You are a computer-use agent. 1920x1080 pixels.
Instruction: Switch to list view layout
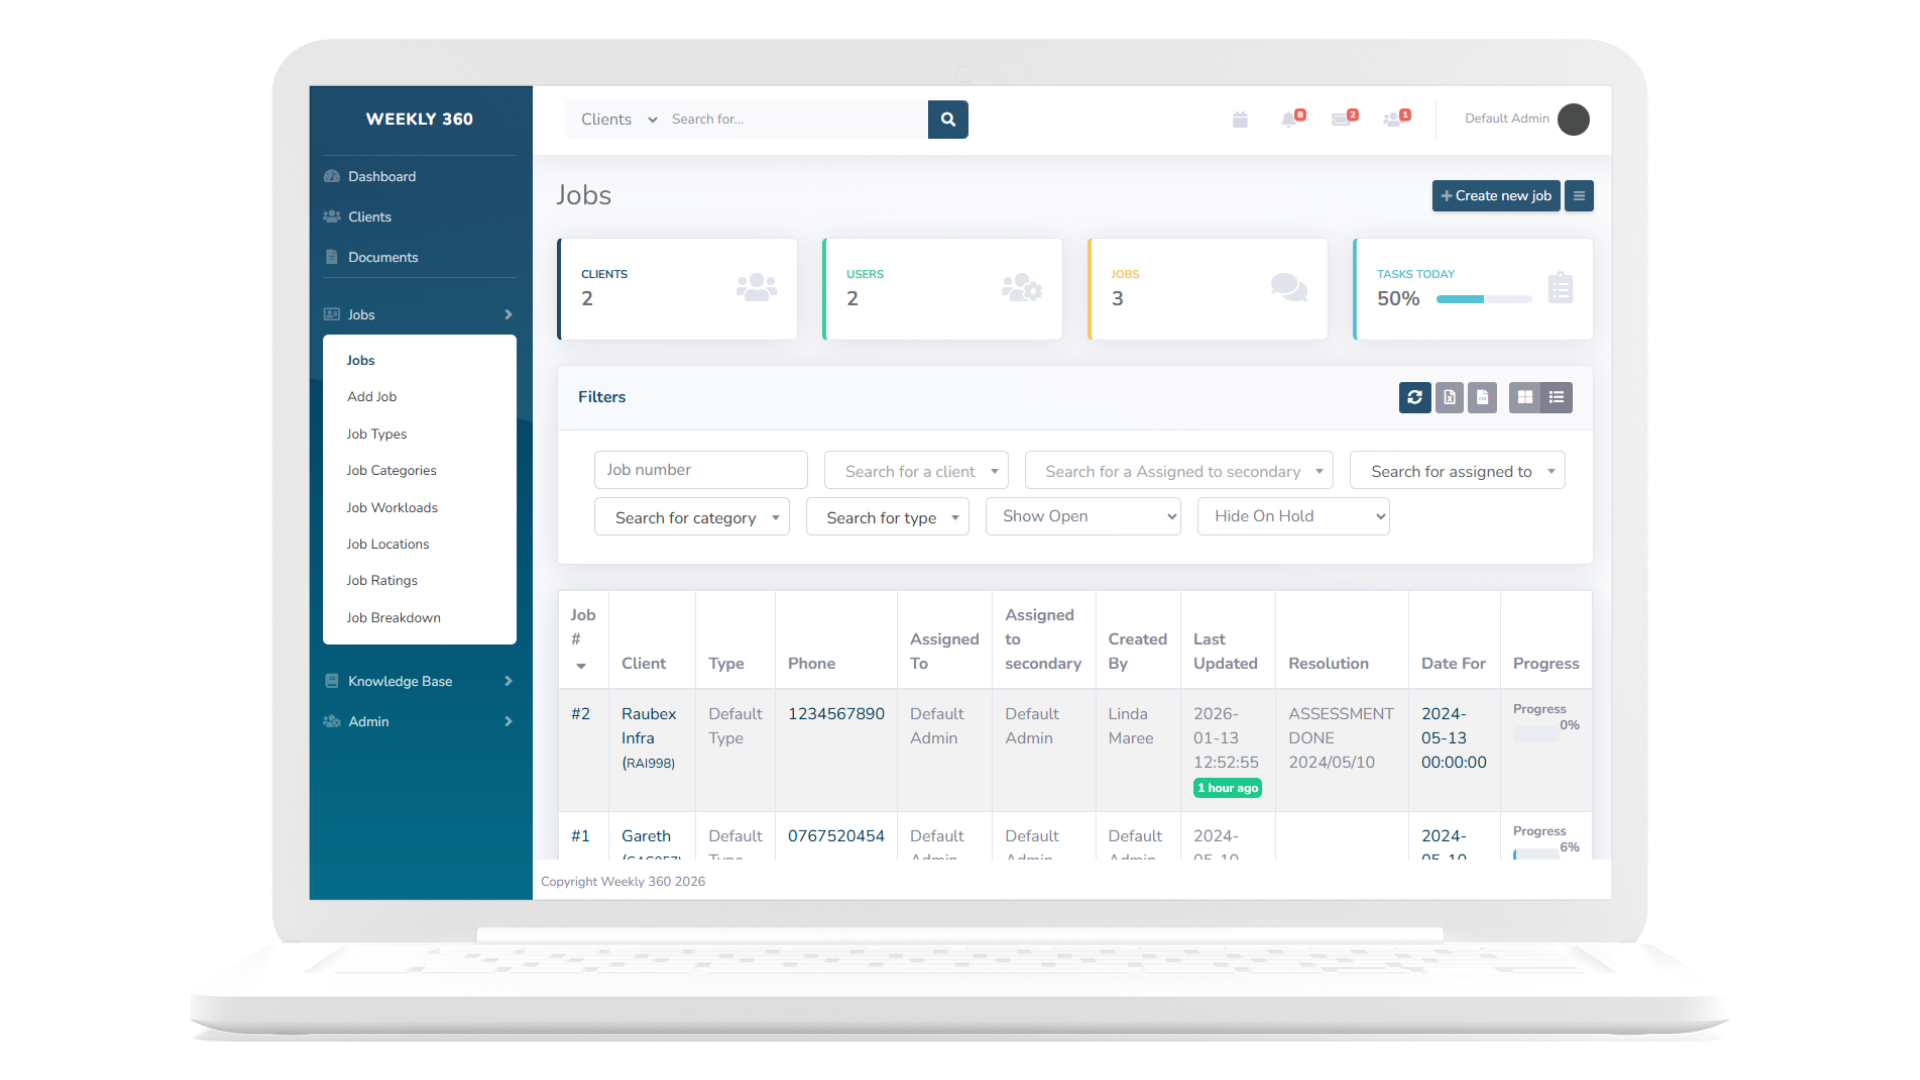coord(1557,397)
